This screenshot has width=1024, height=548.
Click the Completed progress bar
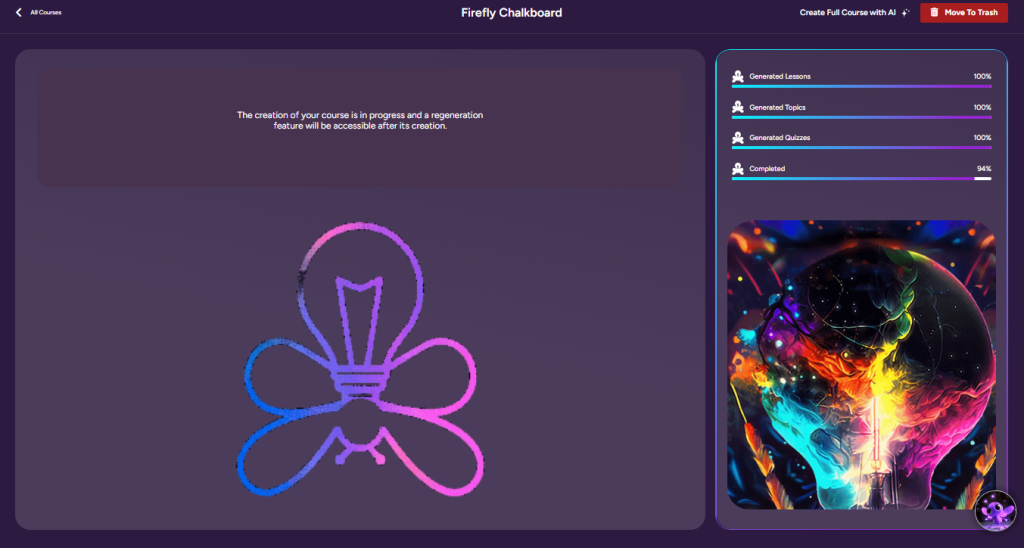click(x=861, y=179)
